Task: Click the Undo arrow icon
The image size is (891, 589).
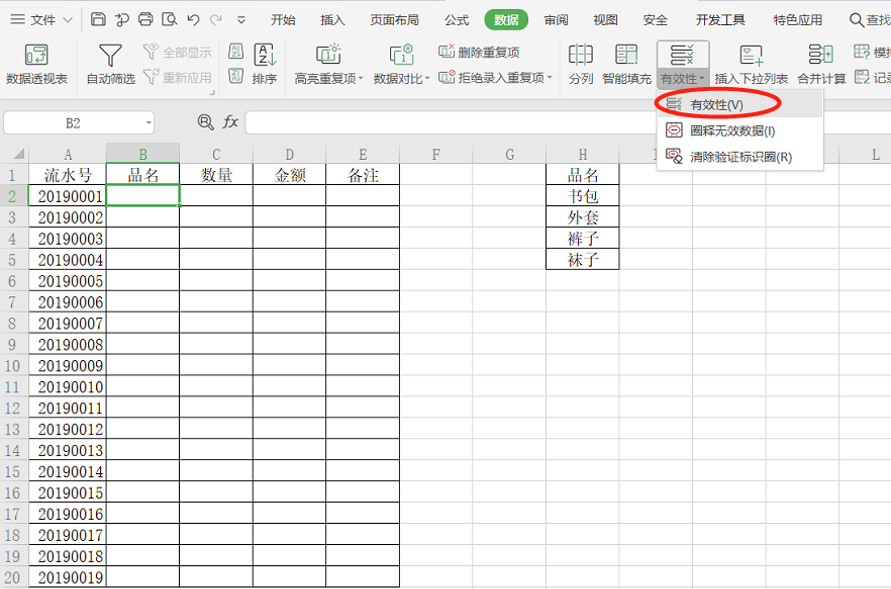Action: click(x=193, y=20)
